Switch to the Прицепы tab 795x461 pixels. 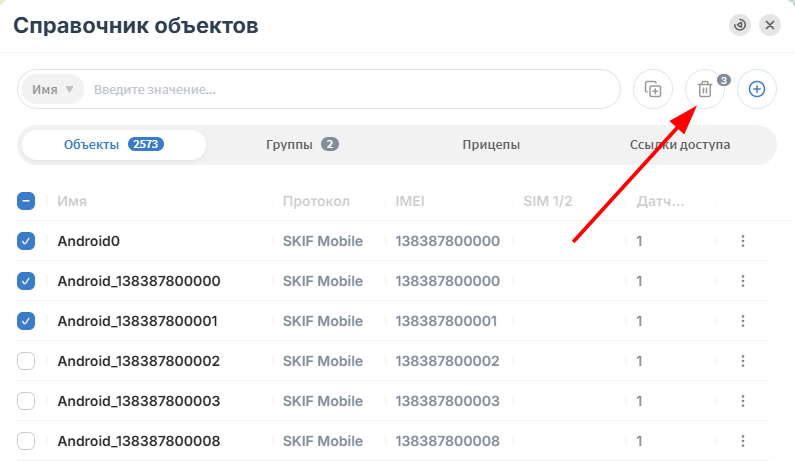pos(491,145)
